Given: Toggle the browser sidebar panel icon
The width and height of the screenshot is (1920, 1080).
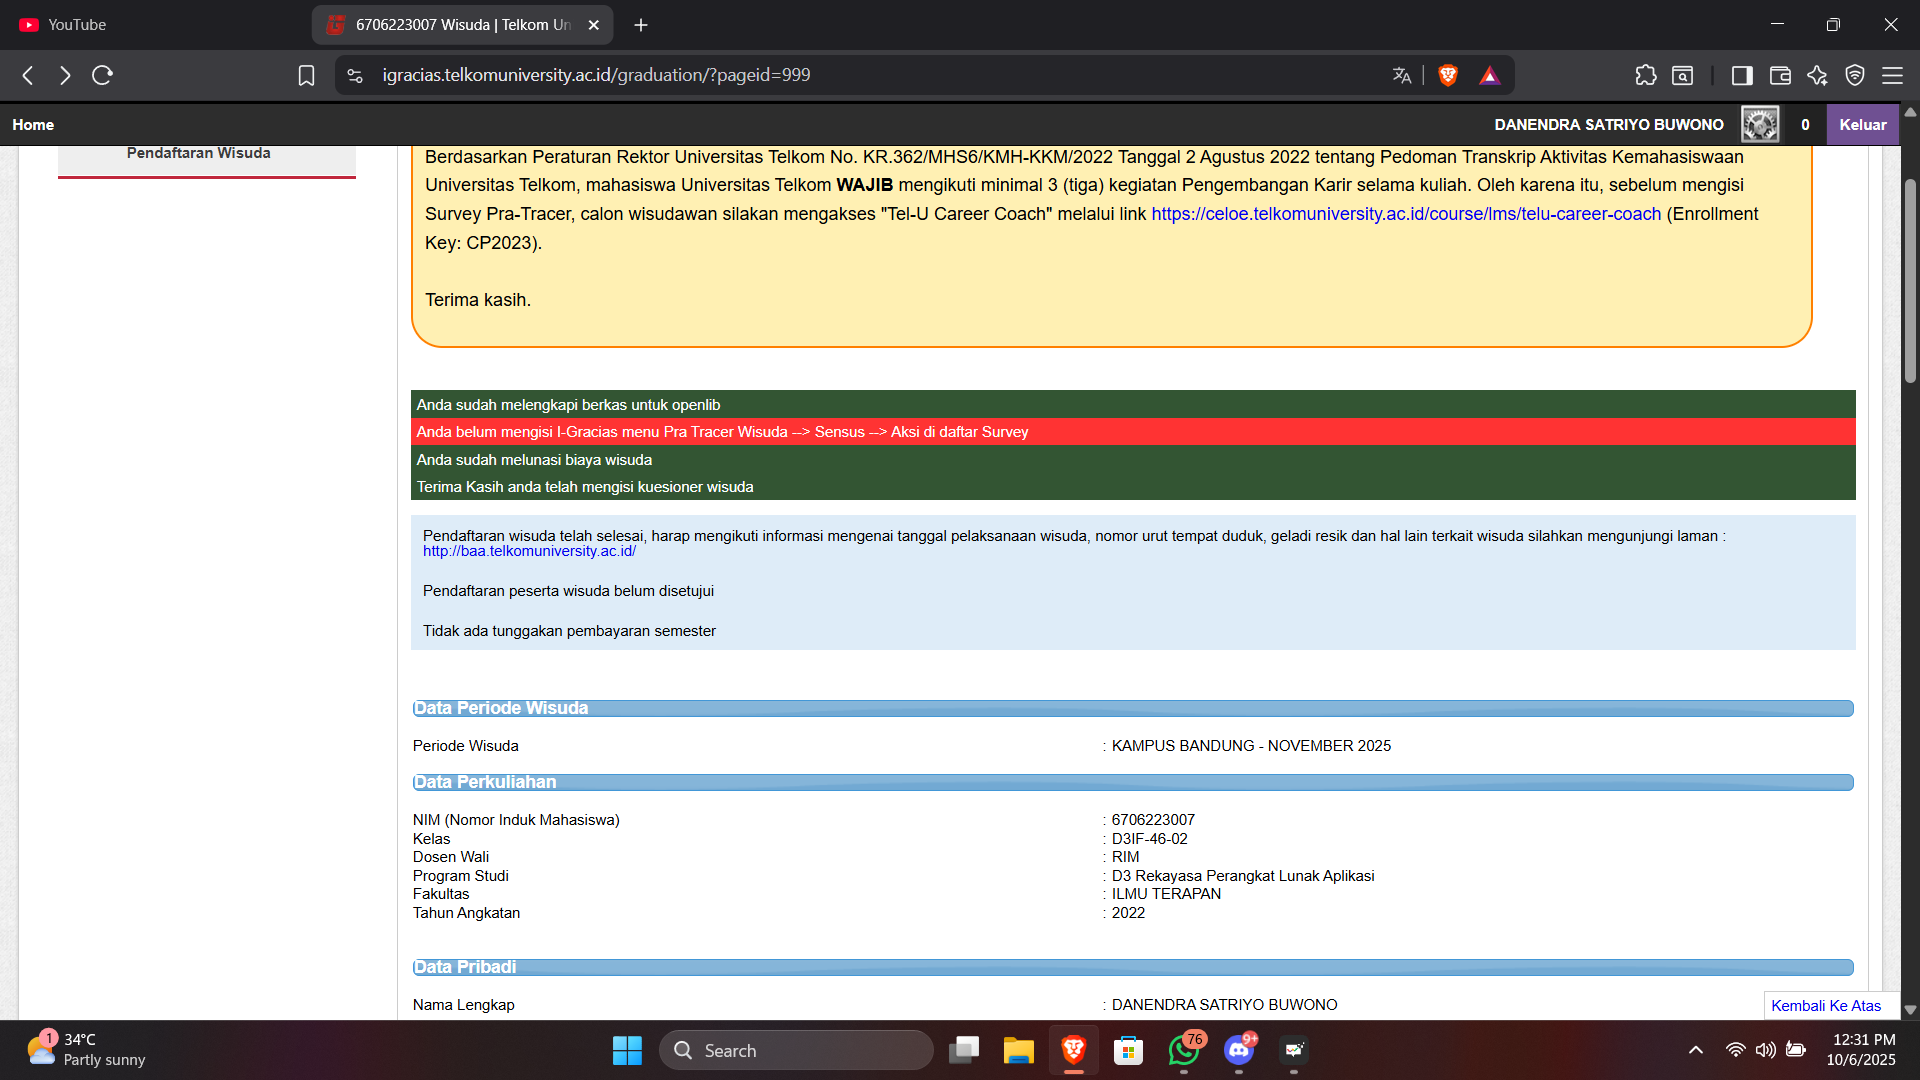Looking at the screenshot, I should [x=1741, y=75].
